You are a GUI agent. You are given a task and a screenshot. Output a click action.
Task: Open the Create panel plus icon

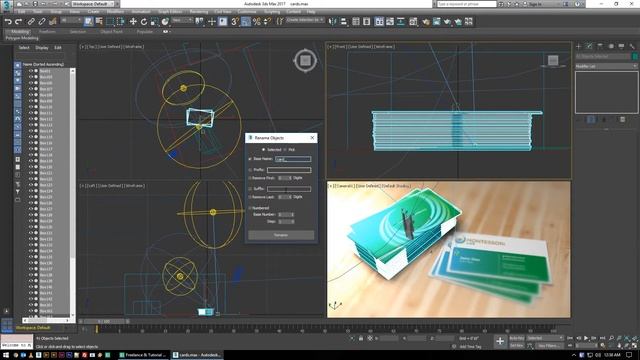(x=578, y=47)
